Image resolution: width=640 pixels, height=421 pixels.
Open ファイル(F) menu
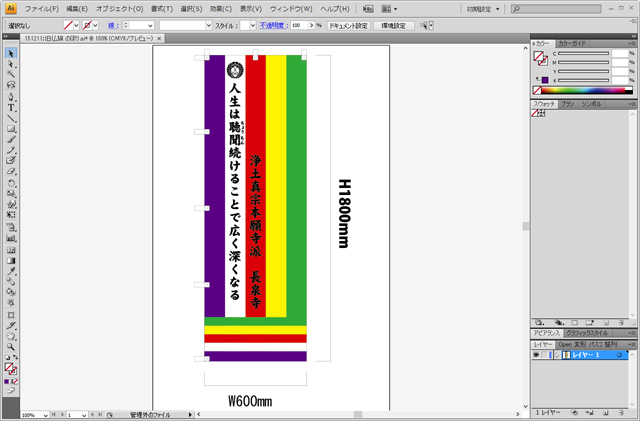42,9
